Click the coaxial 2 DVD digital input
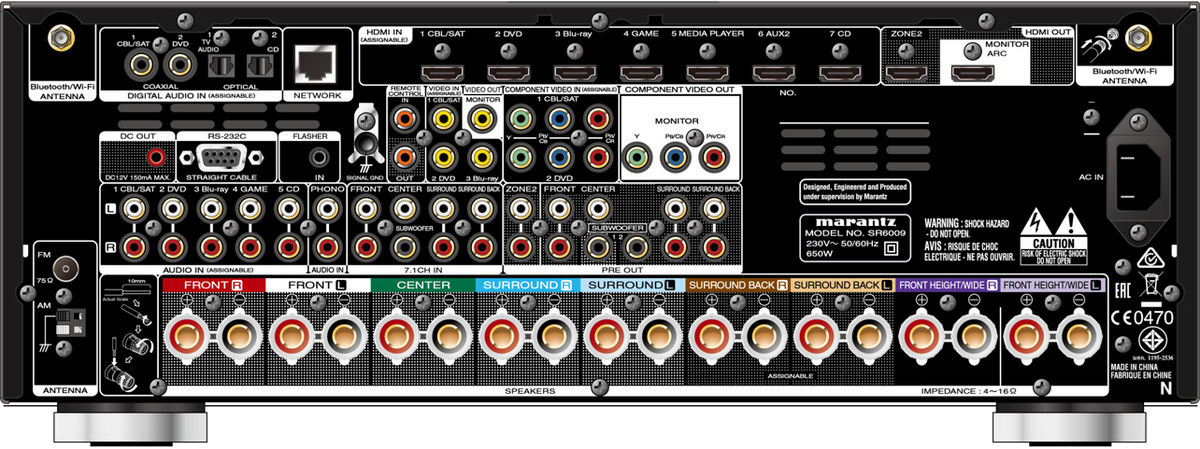This screenshot has width=1200, height=449. (x=179, y=66)
